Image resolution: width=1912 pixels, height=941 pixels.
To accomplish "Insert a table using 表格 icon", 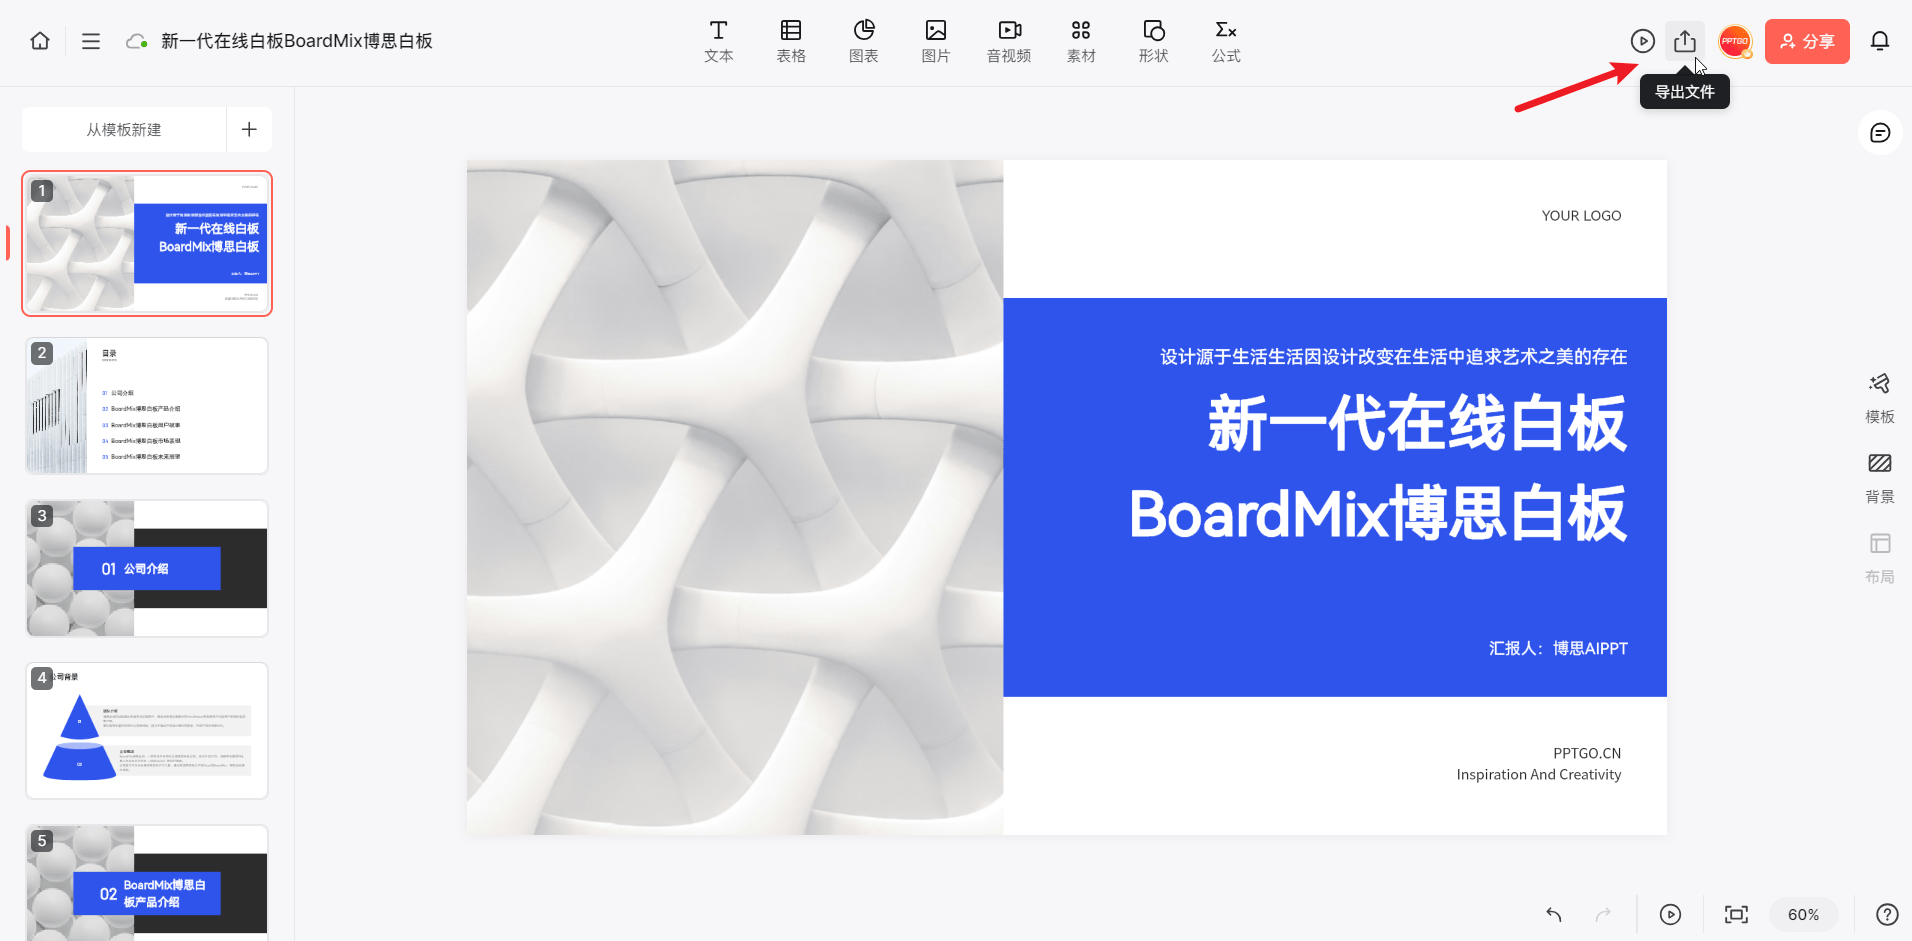I will click(790, 41).
